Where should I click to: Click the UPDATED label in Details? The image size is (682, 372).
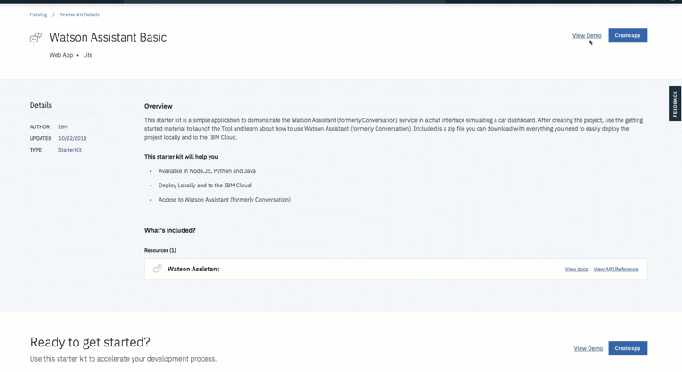pyautogui.click(x=40, y=138)
